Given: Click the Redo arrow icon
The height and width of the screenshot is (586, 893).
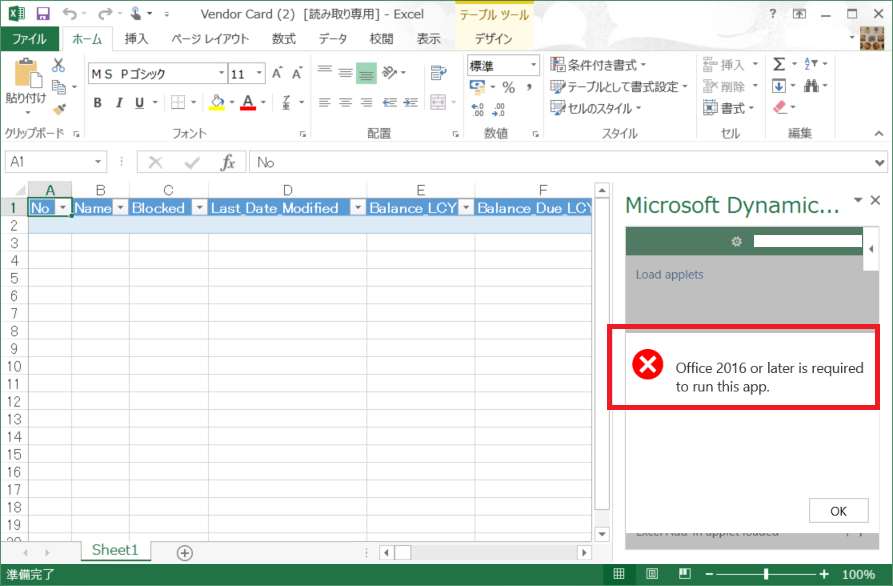Looking at the screenshot, I should (x=105, y=14).
